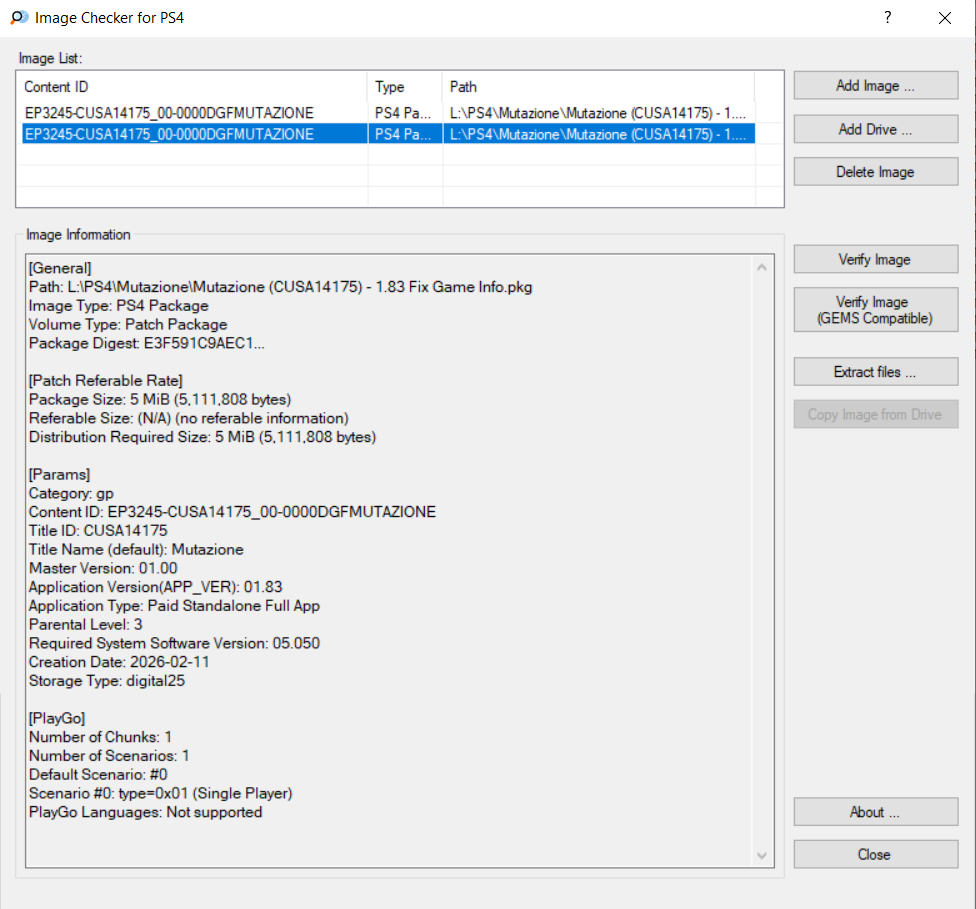The height and width of the screenshot is (909, 976).
Task: Click the Title ID line in Image Information
Action: coord(98,531)
